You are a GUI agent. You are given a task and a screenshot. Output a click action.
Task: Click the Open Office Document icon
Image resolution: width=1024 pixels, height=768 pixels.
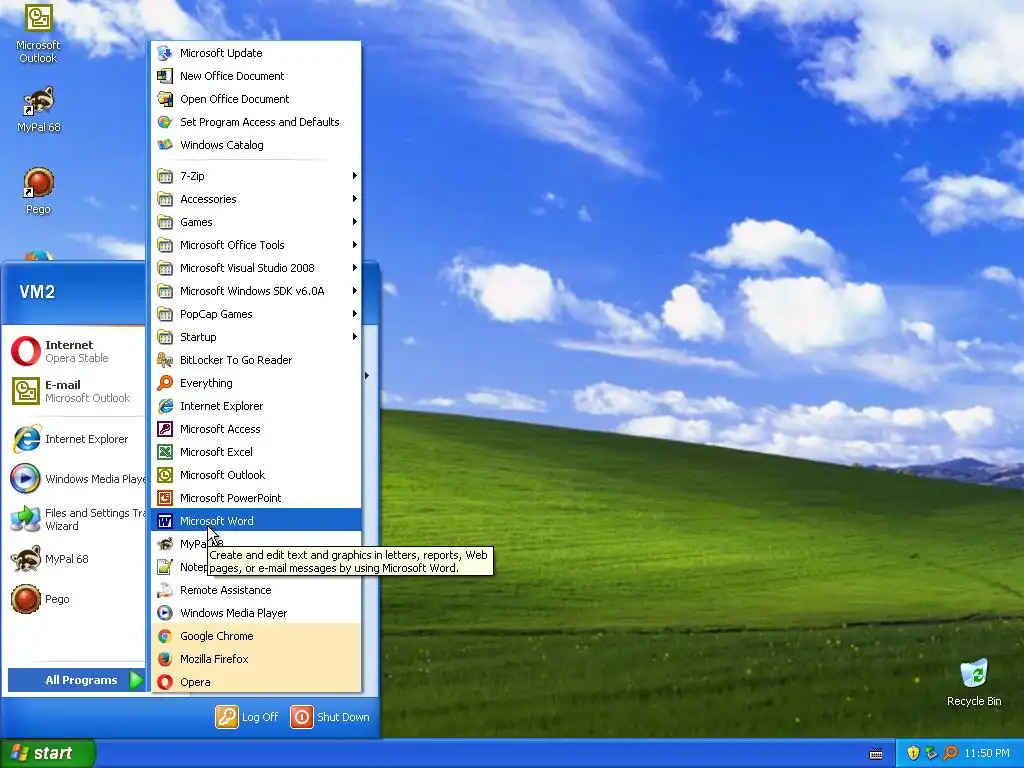coord(165,99)
